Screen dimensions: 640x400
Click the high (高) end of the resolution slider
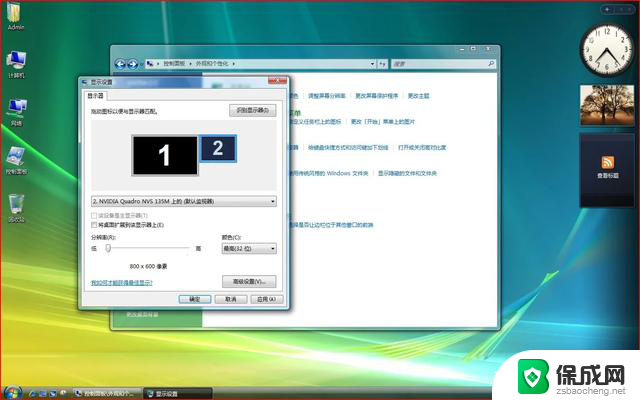[x=198, y=248]
